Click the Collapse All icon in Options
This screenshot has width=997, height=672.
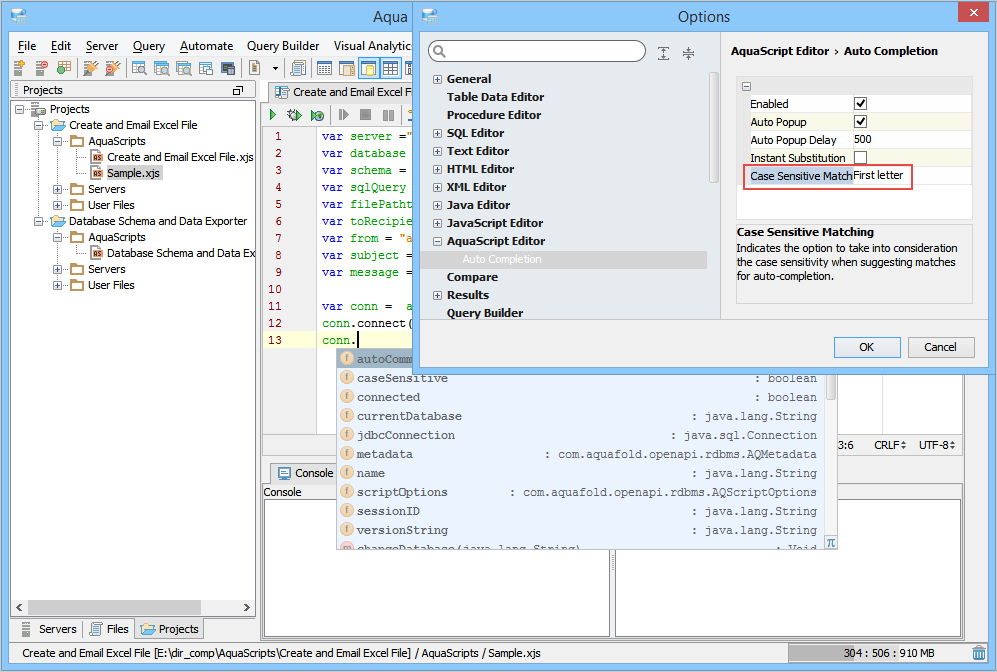coord(688,53)
